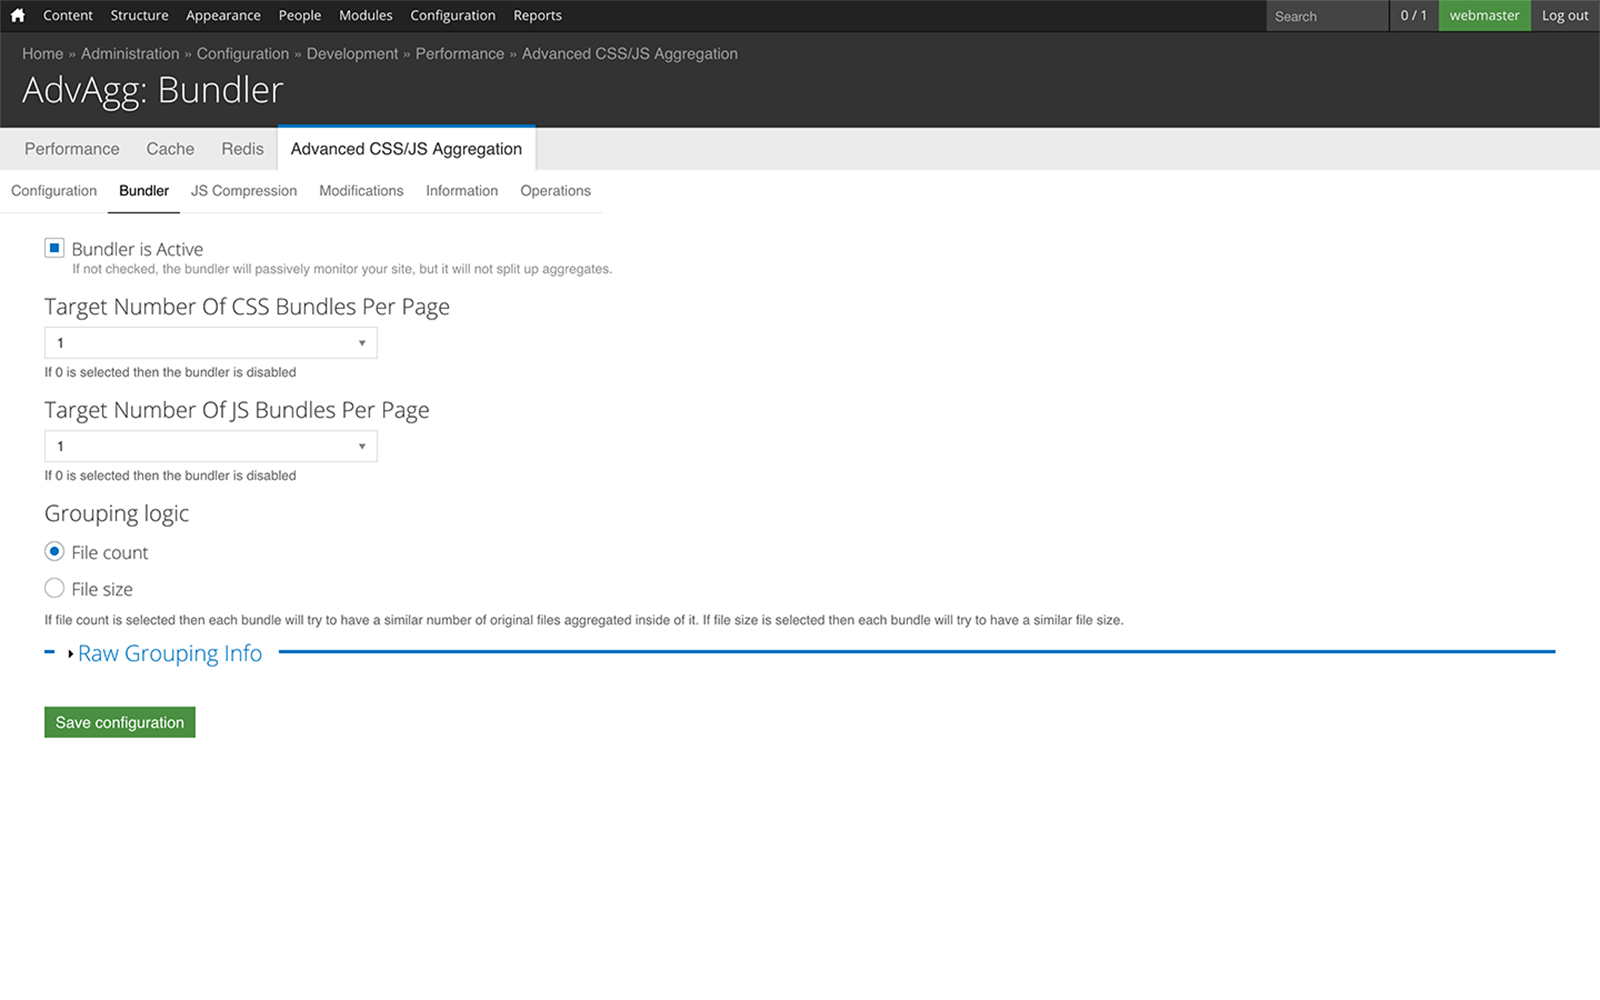This screenshot has height=1000, width=1600.
Task: Open the Information secondary tab
Action: pos(462,191)
